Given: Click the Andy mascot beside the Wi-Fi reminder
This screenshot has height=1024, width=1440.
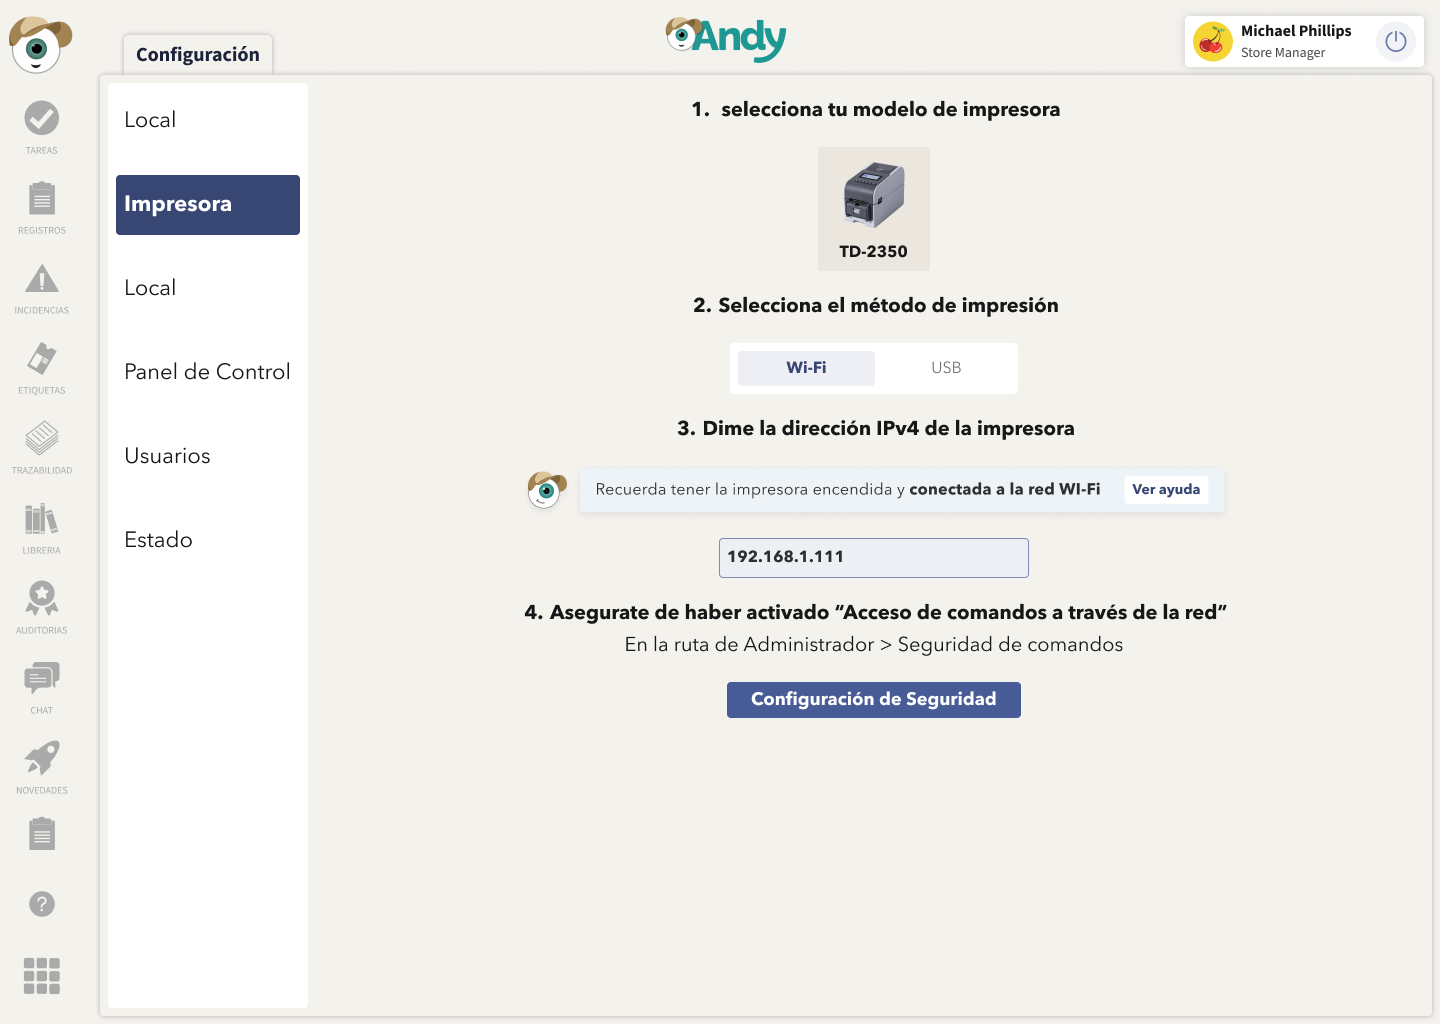Looking at the screenshot, I should (546, 489).
